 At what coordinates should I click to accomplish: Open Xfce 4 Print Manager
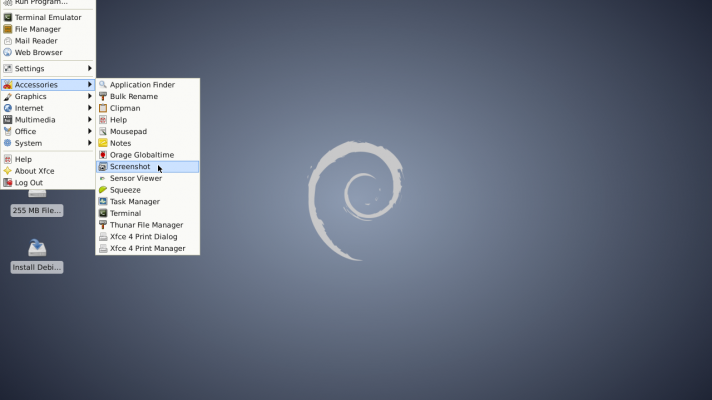coord(148,249)
